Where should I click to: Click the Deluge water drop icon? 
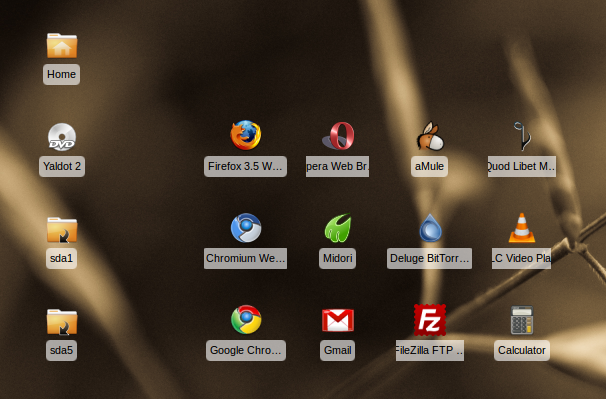point(430,228)
